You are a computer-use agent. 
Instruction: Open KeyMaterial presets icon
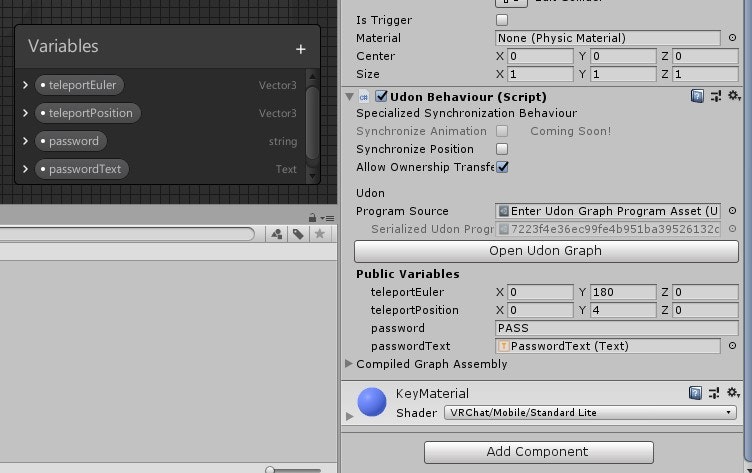(714, 393)
